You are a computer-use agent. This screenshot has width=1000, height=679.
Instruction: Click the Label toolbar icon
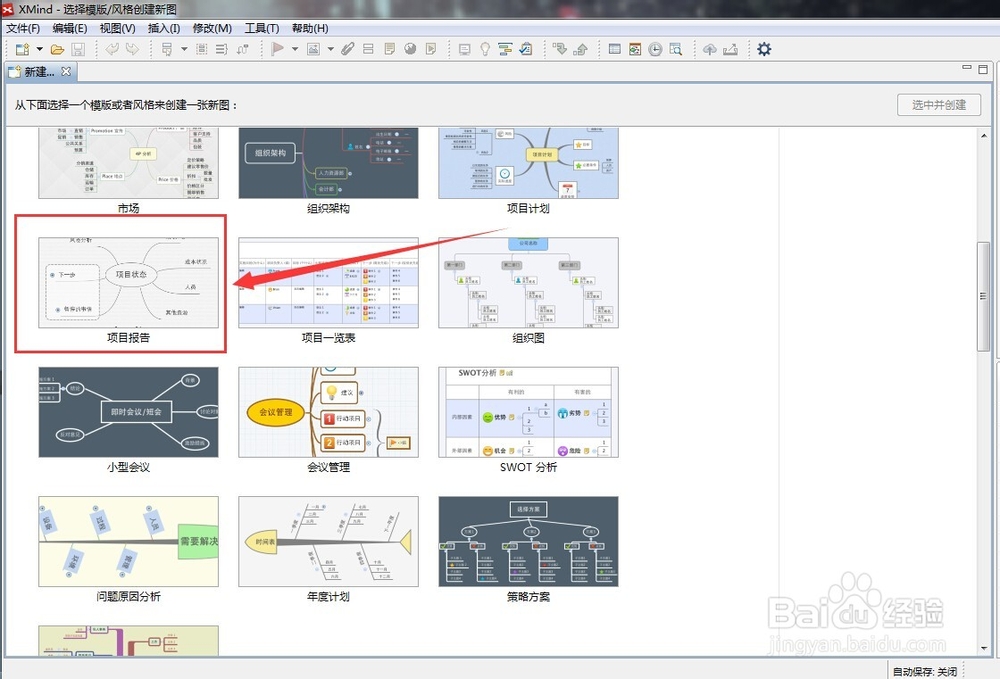coord(368,49)
